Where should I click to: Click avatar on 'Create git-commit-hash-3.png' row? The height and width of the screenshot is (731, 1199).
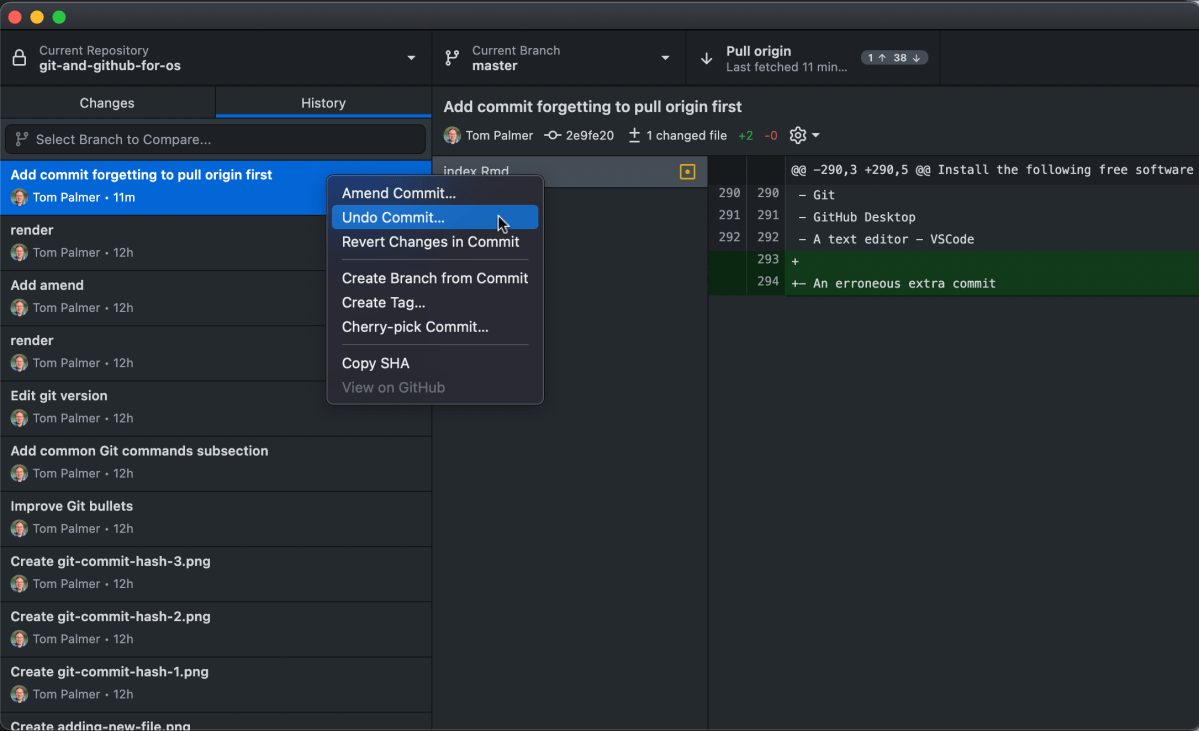tap(19, 583)
